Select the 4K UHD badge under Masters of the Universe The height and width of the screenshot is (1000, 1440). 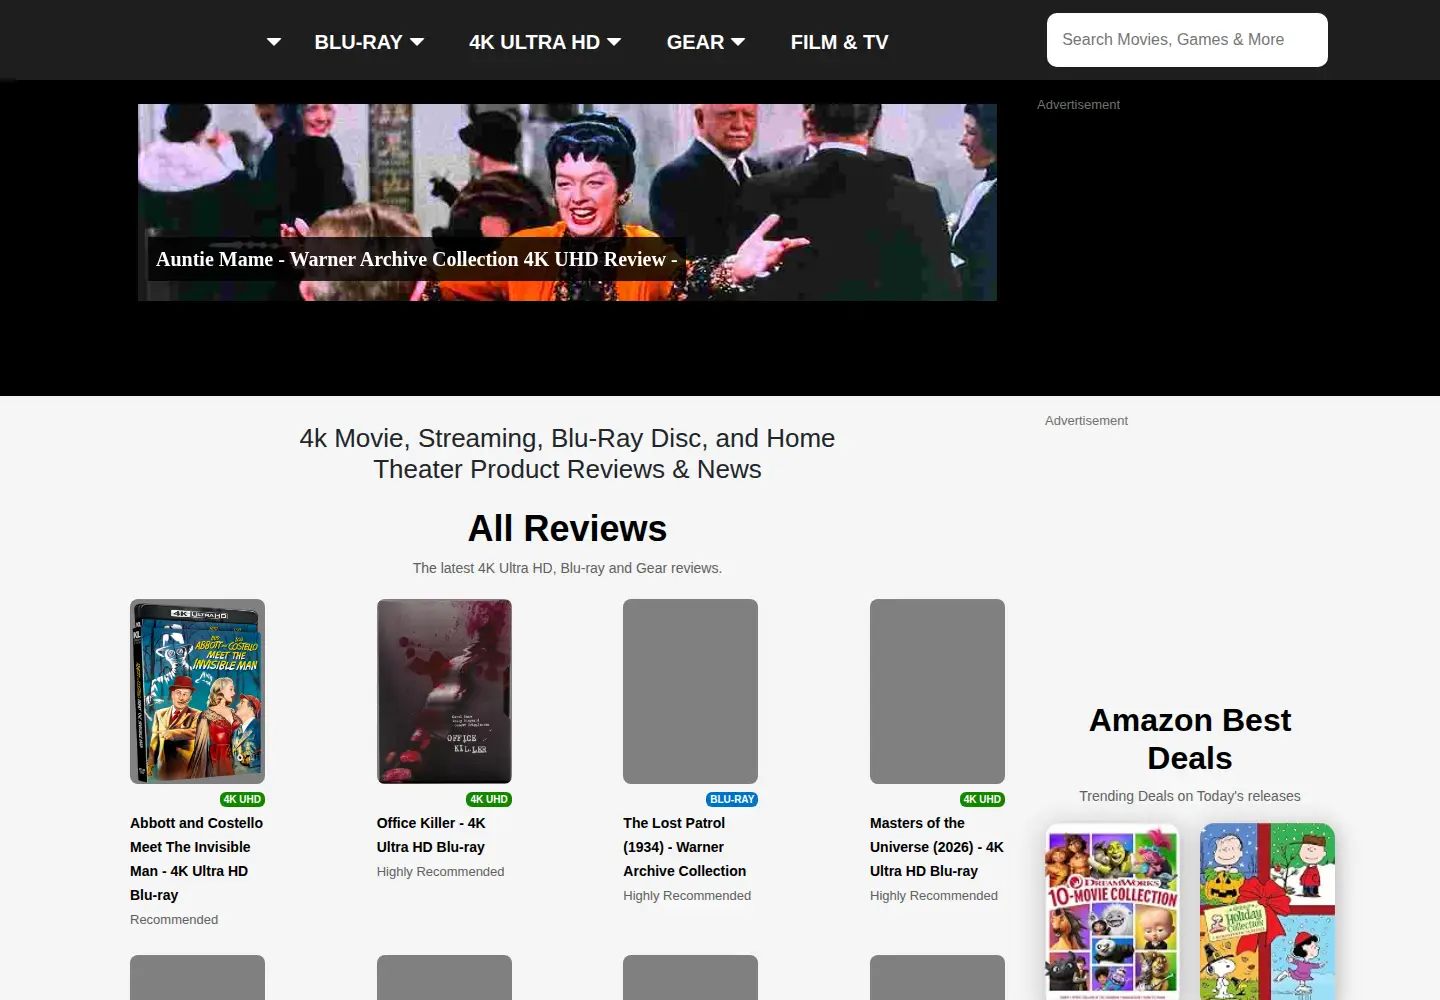coord(982,799)
